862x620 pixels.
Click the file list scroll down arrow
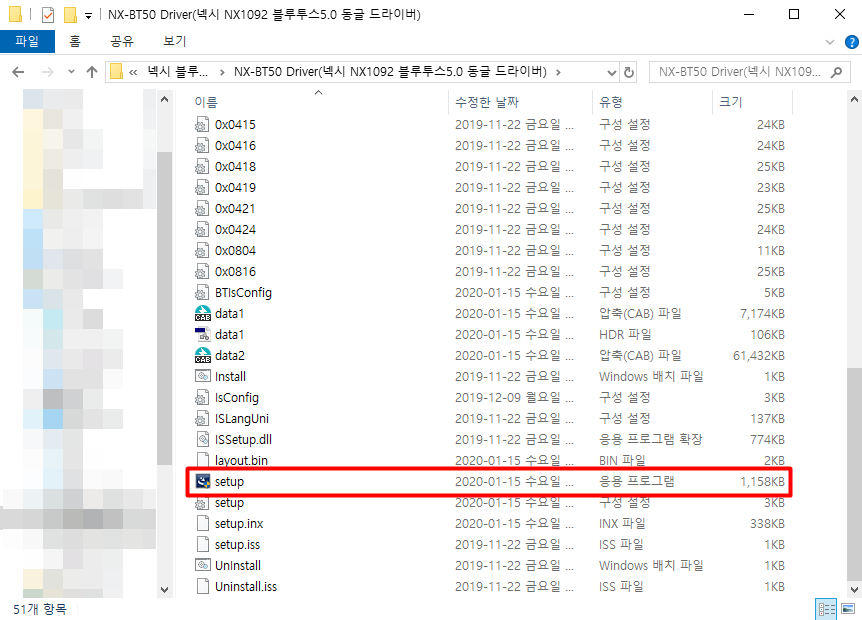(854, 590)
